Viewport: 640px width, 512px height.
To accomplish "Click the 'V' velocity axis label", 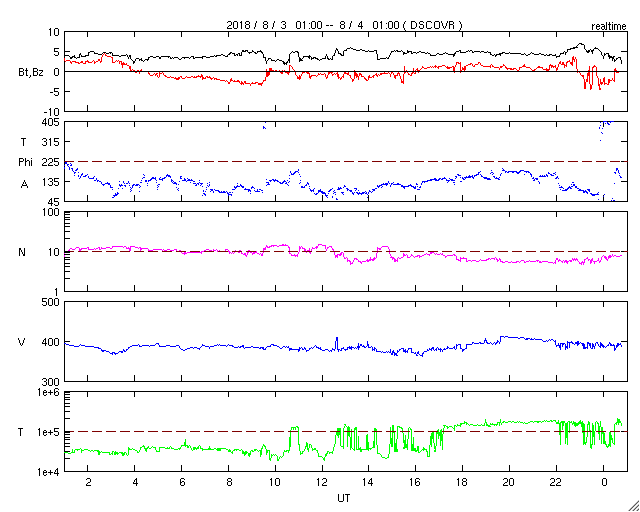I will point(22,342).
